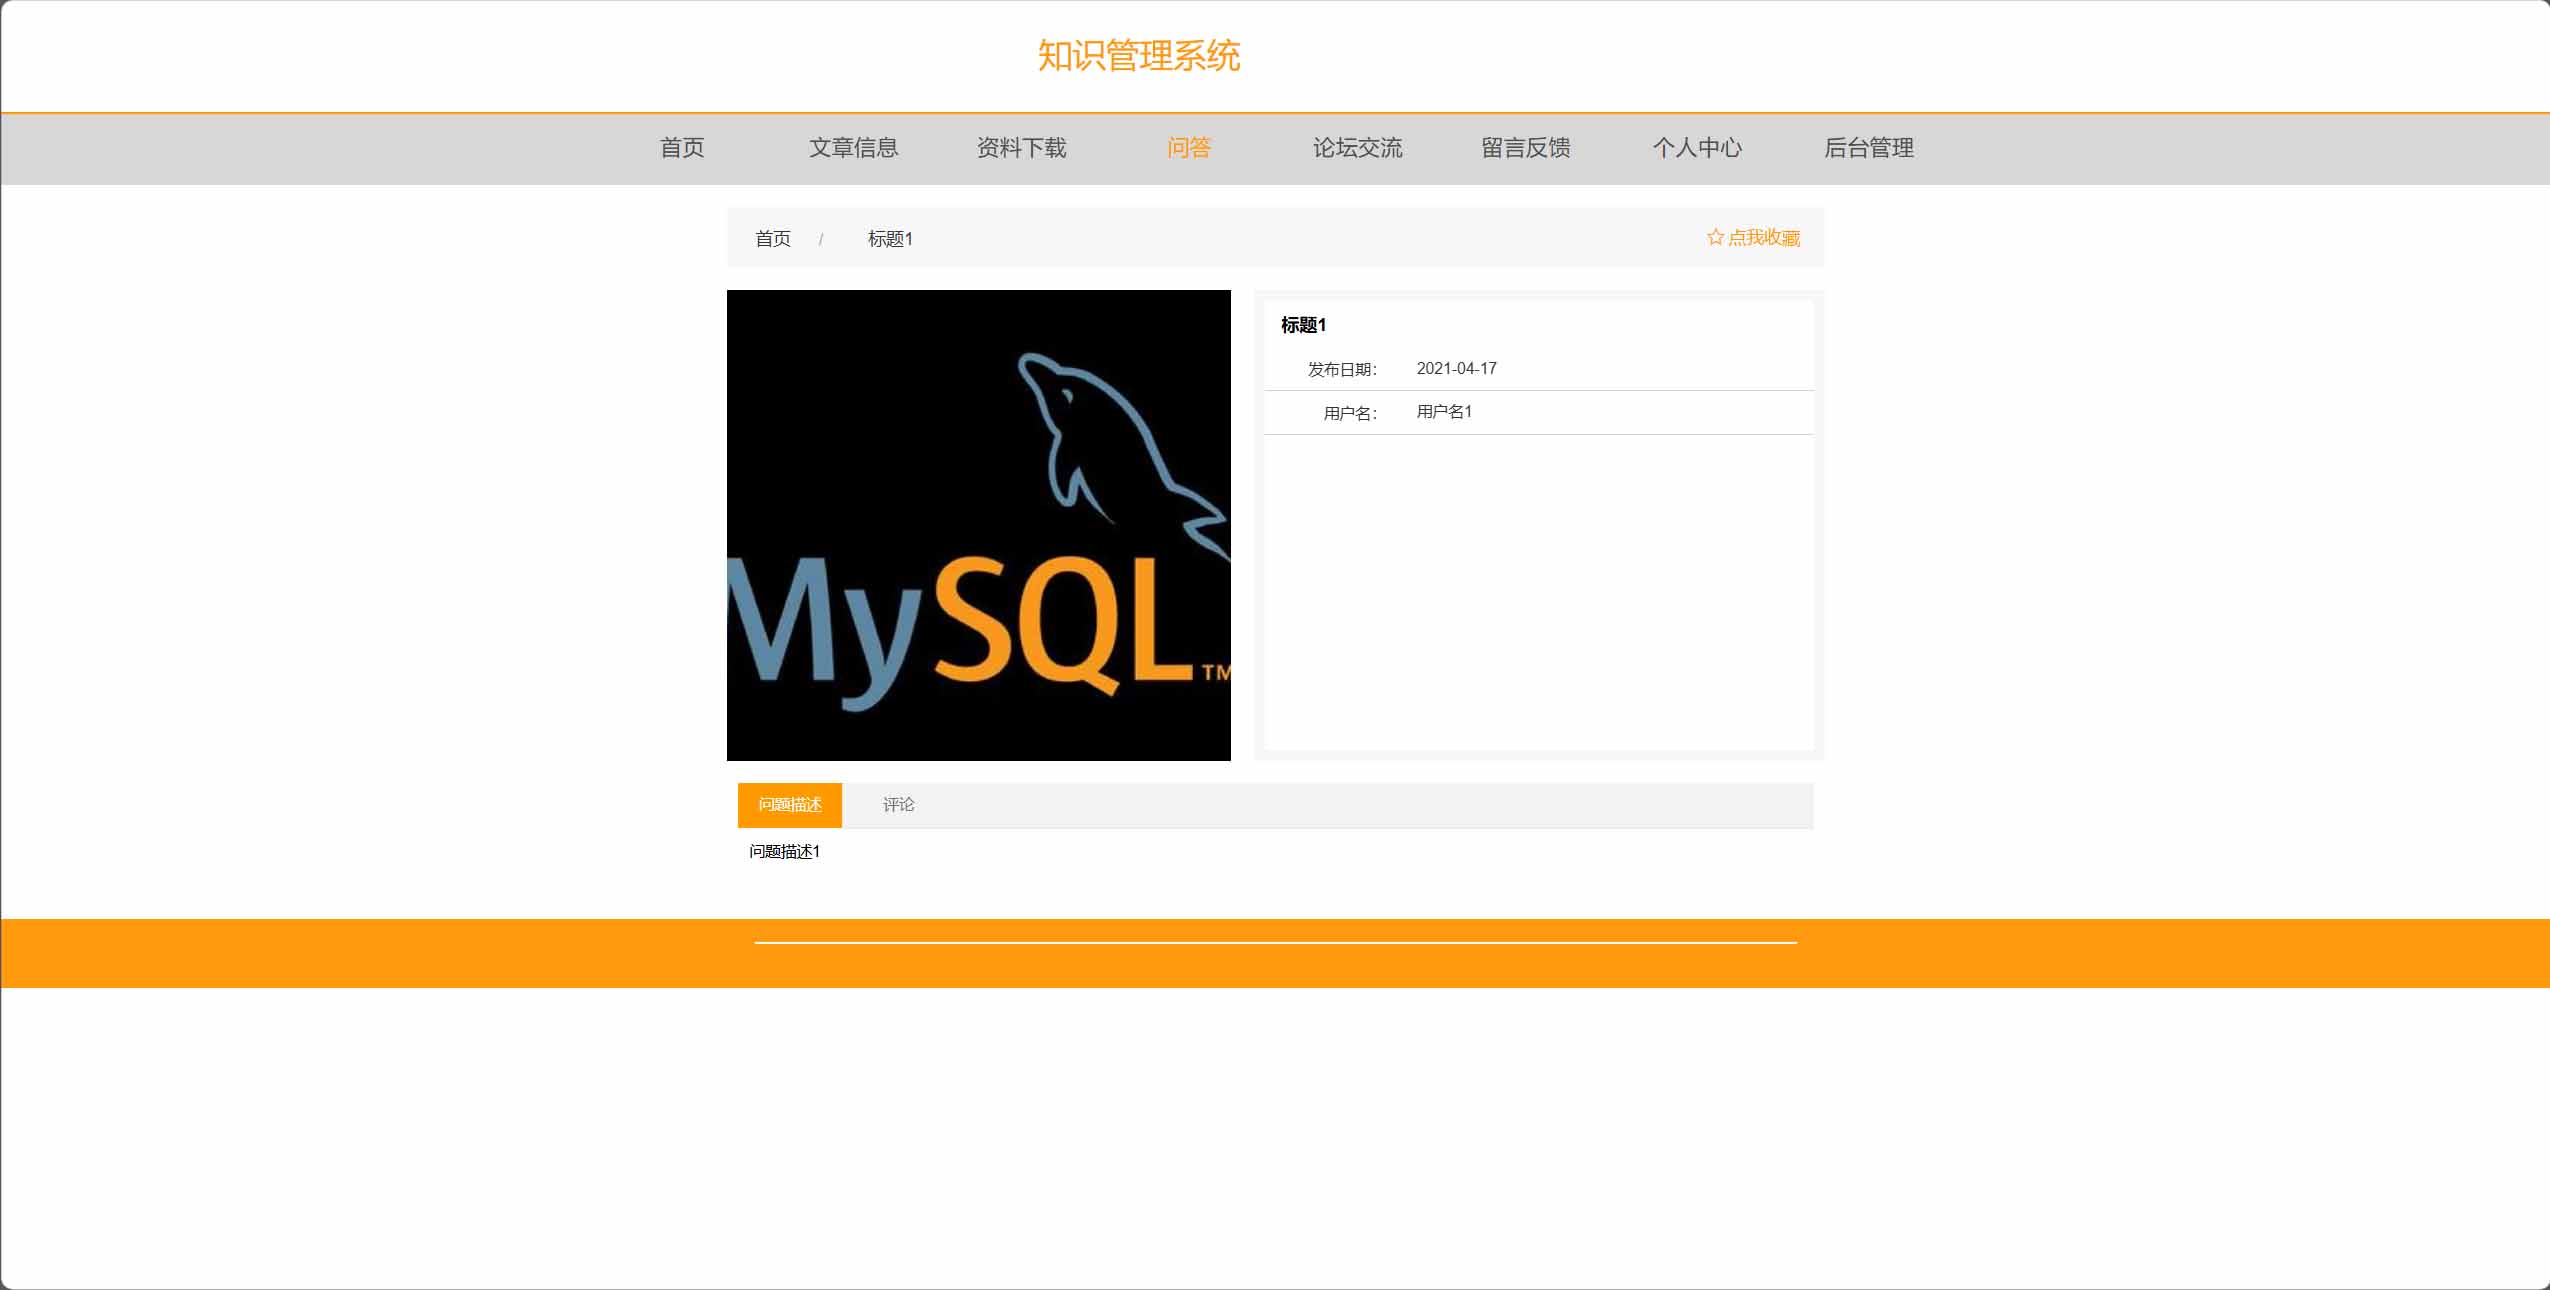Click the 用户名 label
Screen dimensions: 2550x1290
click(x=1350, y=413)
